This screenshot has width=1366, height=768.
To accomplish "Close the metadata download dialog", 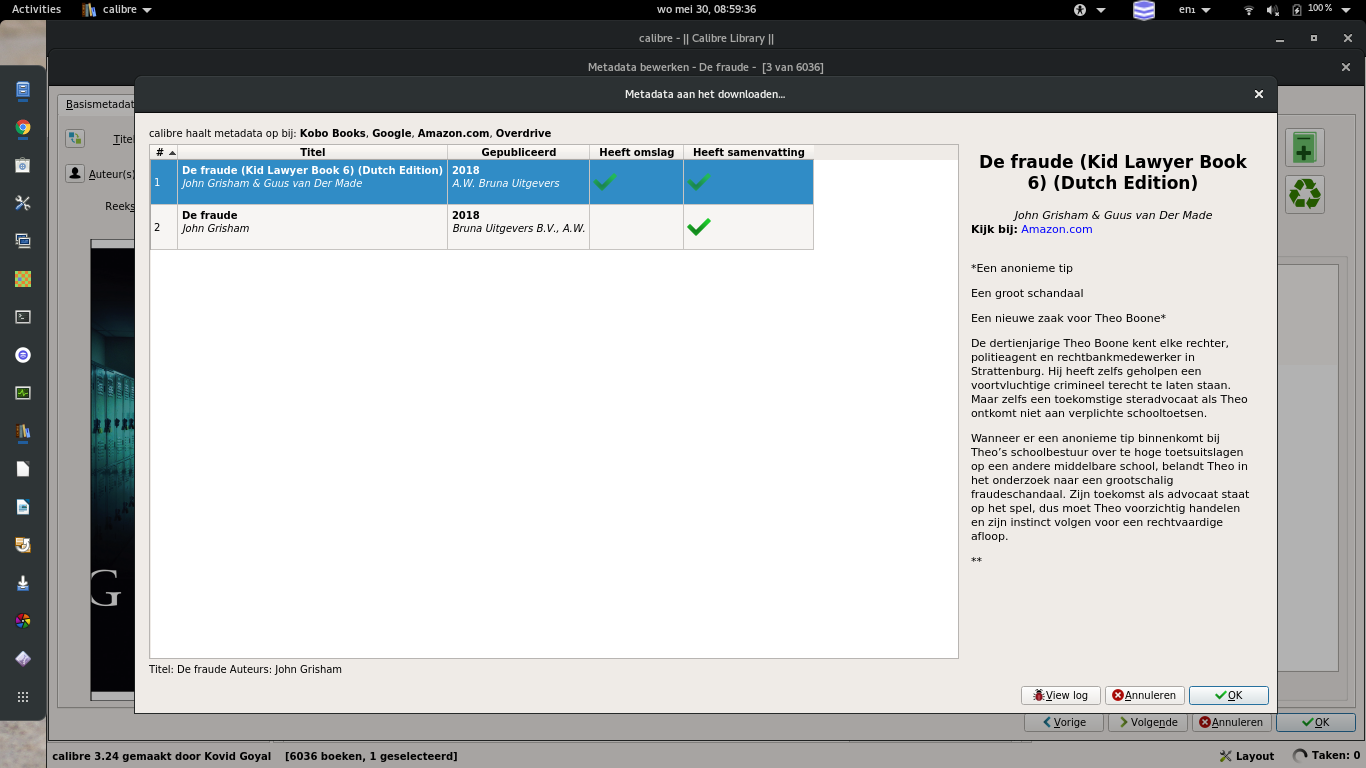I will point(1259,94).
